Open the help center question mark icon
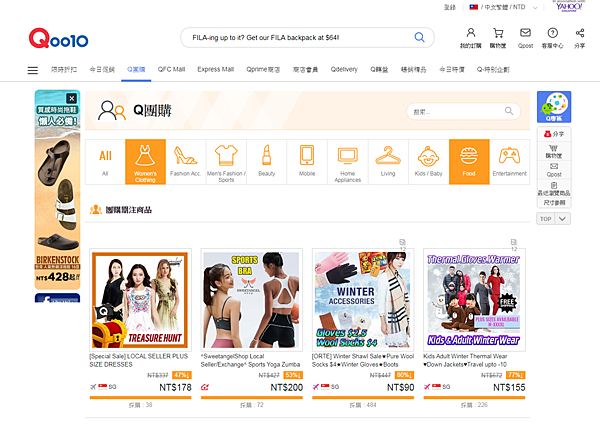Screen dimensions: 600x427 552,33
